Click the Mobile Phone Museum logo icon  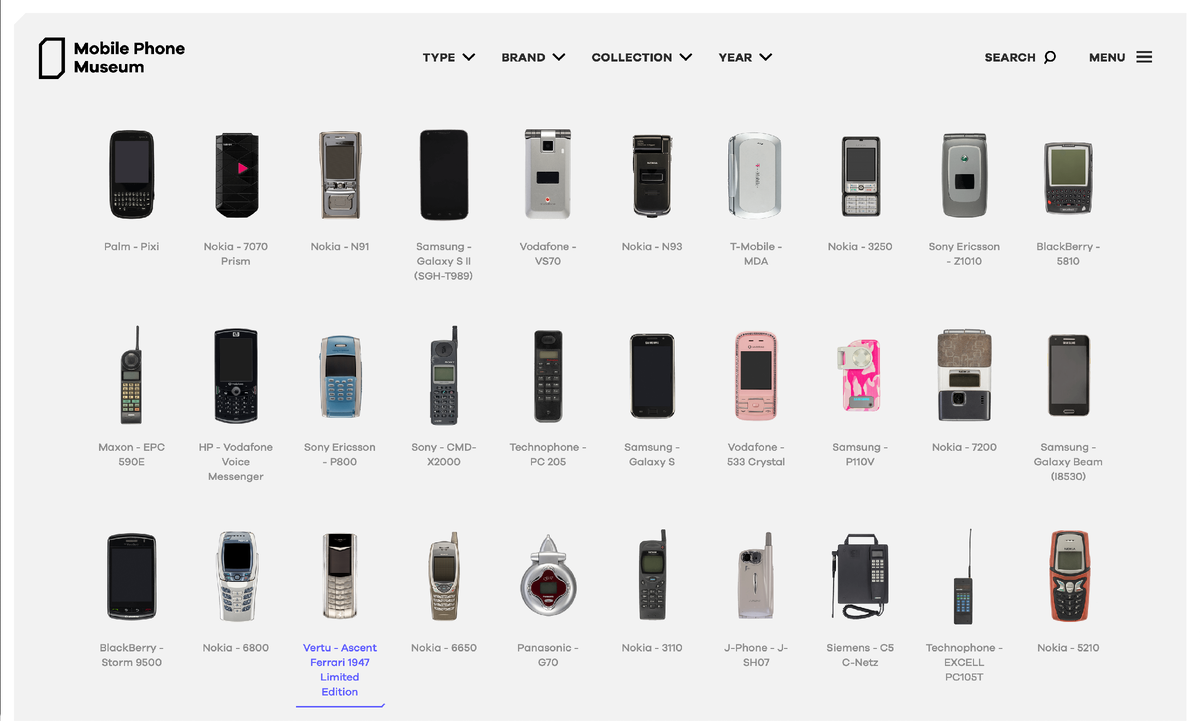pos(51,58)
